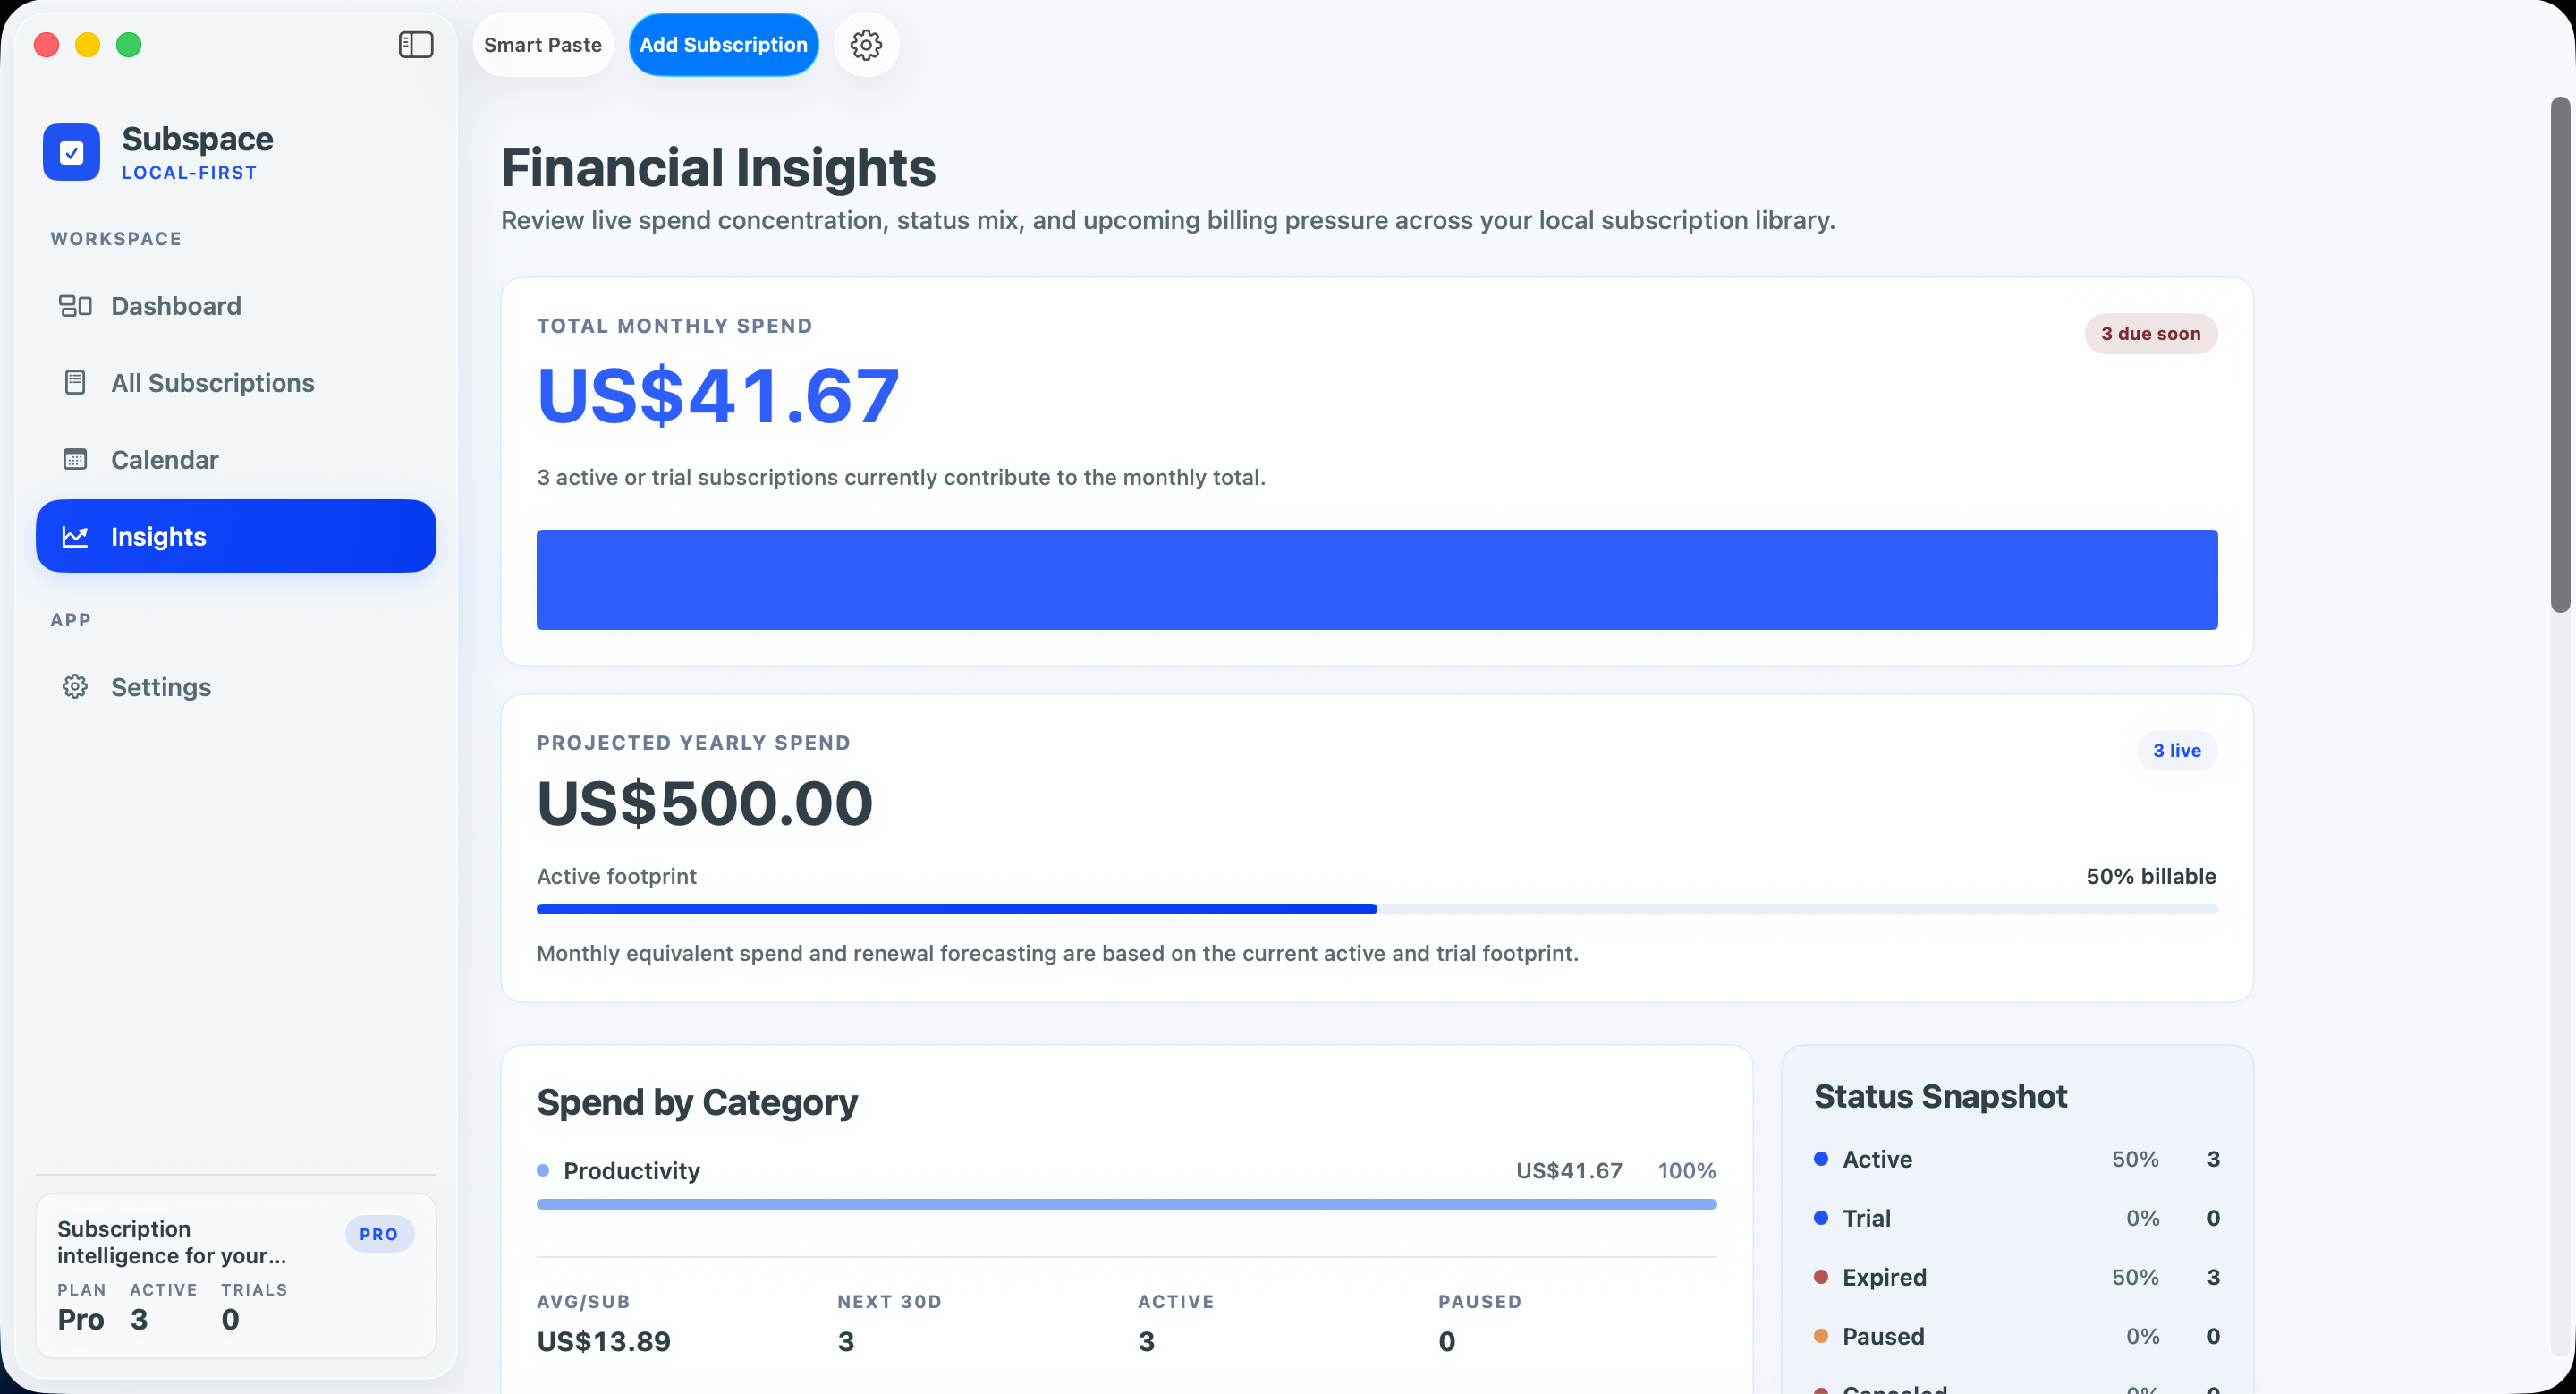Open the Dashboard view from the sidebar

pos(175,305)
